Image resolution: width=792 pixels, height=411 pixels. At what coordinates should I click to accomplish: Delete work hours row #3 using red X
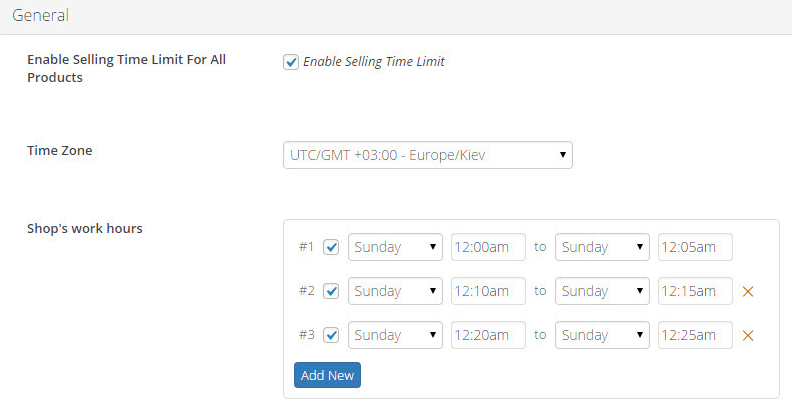click(748, 335)
